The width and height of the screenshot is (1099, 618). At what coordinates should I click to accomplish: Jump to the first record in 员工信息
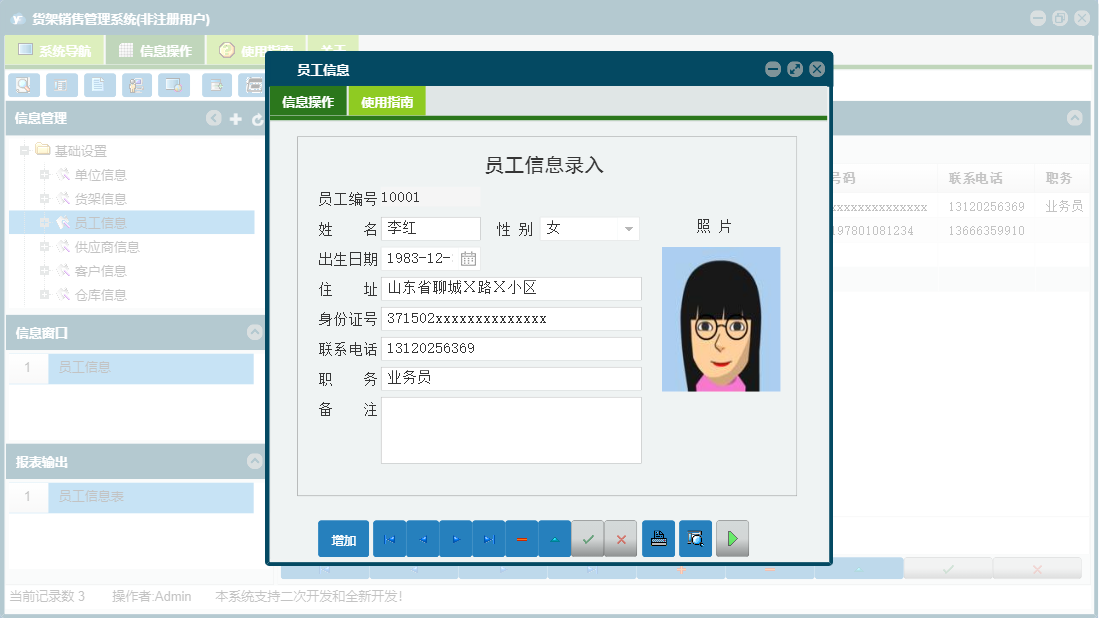pos(389,538)
